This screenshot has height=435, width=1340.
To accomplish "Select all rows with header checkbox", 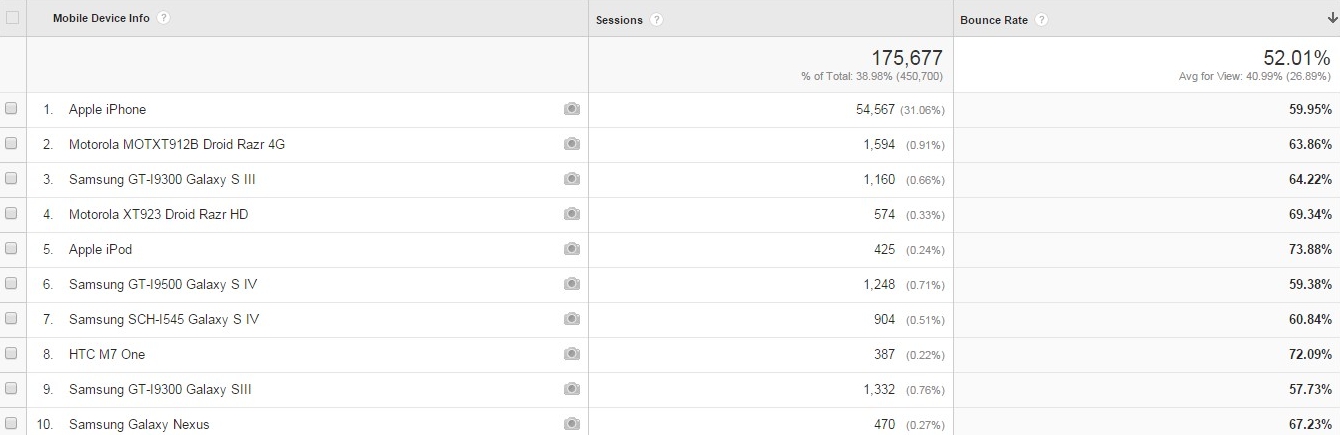I will 12,18.
